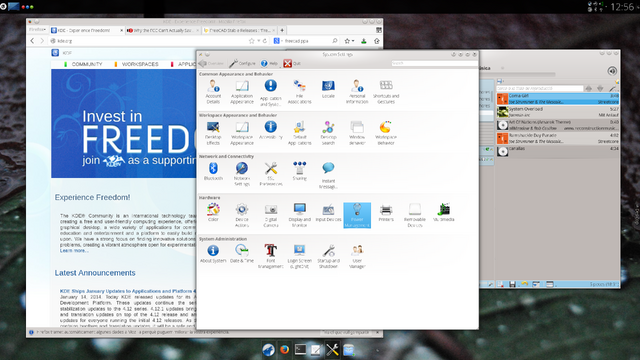Open Color settings under Hardware
Viewport: 640px width, 360px height.
(213, 213)
